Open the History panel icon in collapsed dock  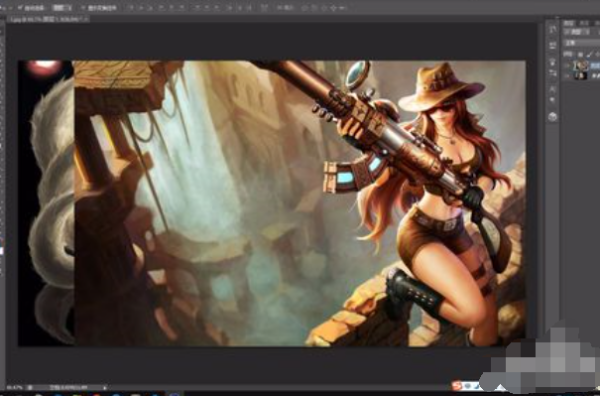click(x=552, y=29)
